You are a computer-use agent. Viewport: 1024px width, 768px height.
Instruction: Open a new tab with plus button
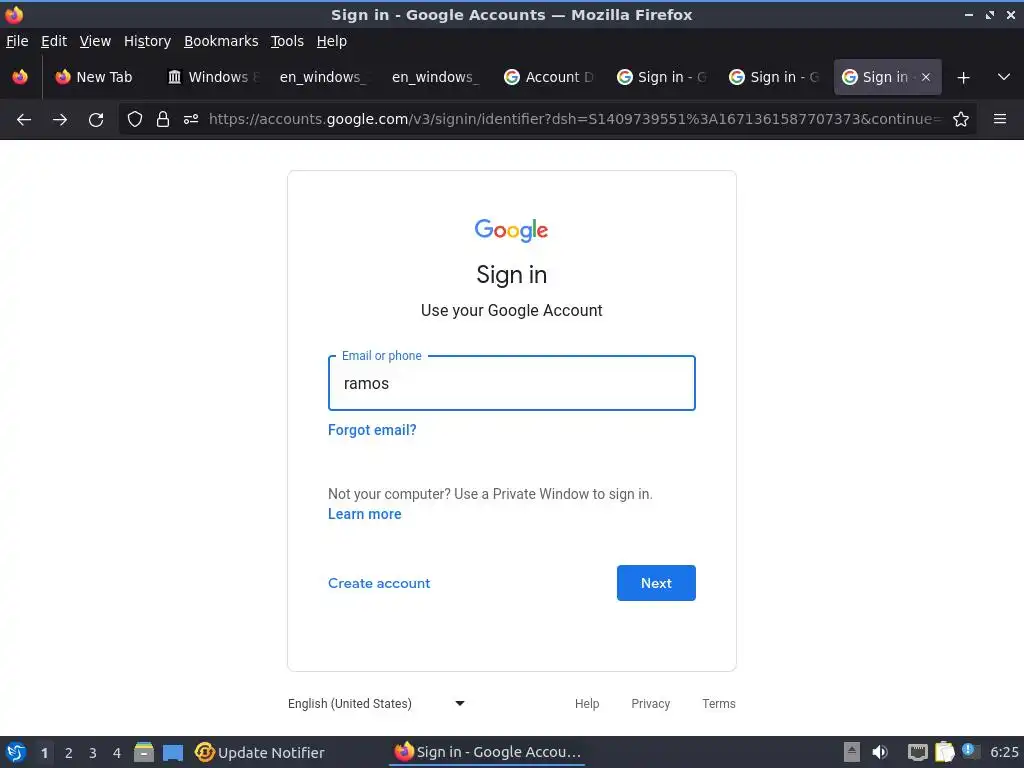pyautogui.click(x=963, y=78)
